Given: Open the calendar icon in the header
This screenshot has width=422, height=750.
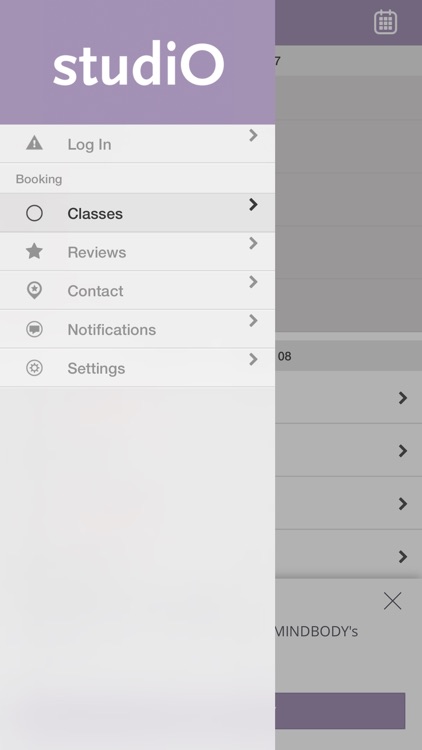Looking at the screenshot, I should pos(385,22).
